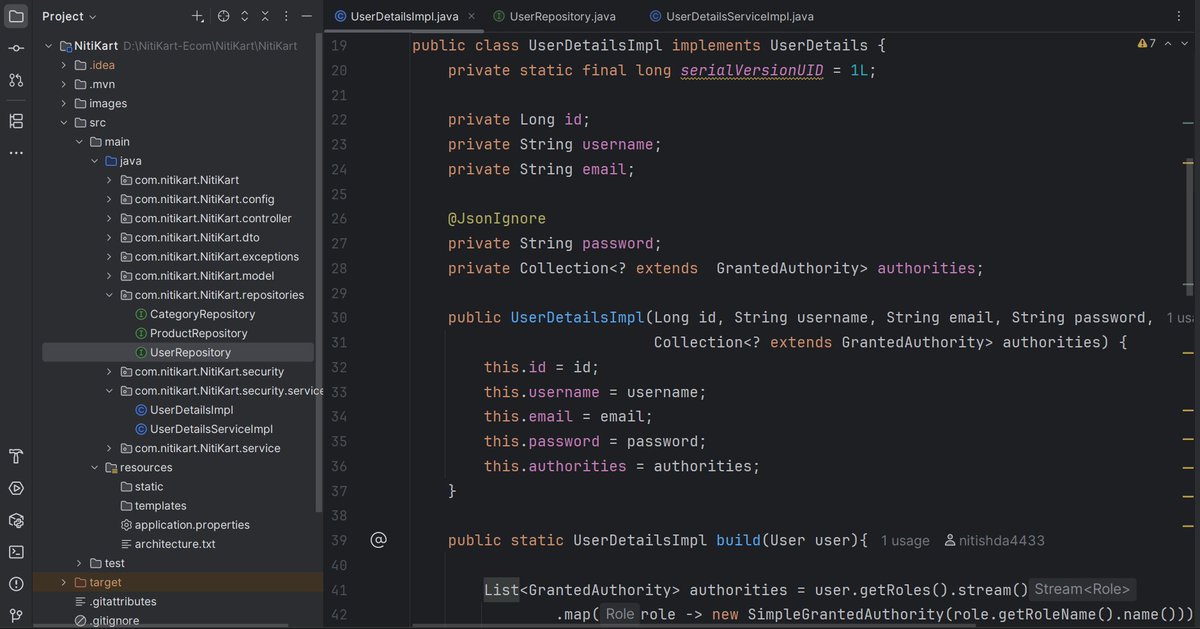Screen dimensions: 1200x629
Task: Open the Problems tool window icon
Action: [x=16, y=583]
